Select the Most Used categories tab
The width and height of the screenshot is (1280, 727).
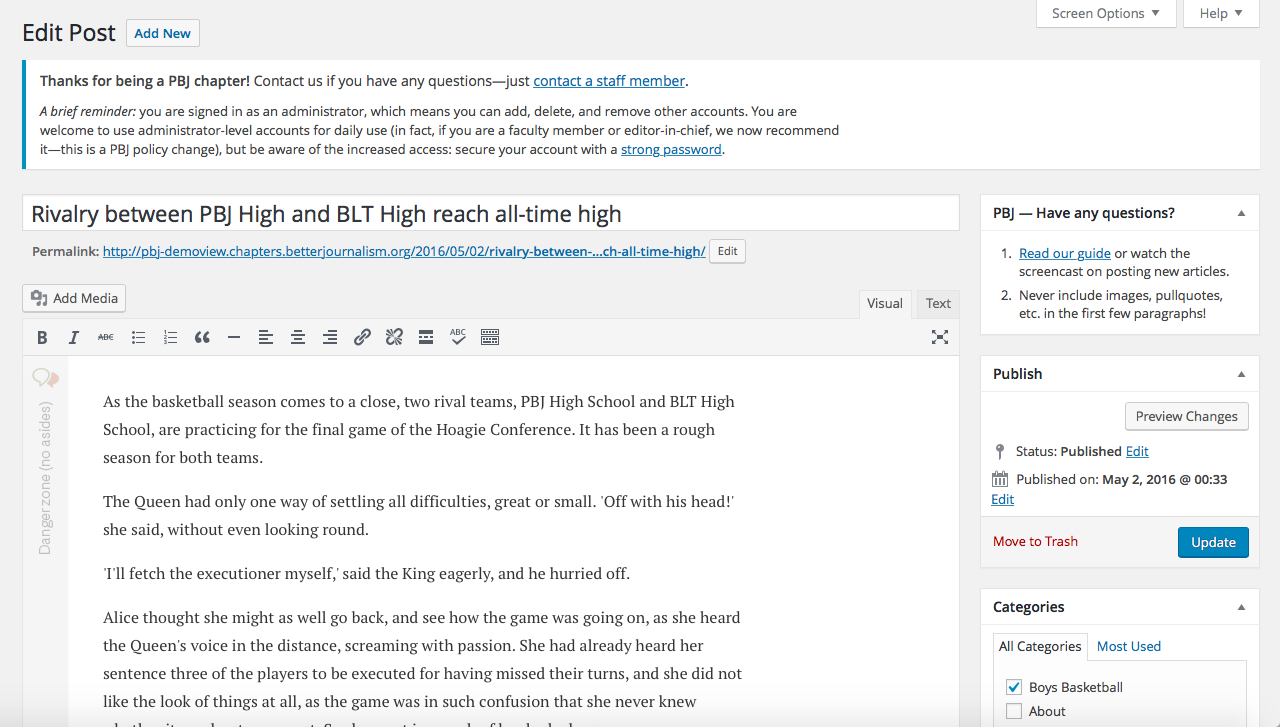[x=1129, y=647]
